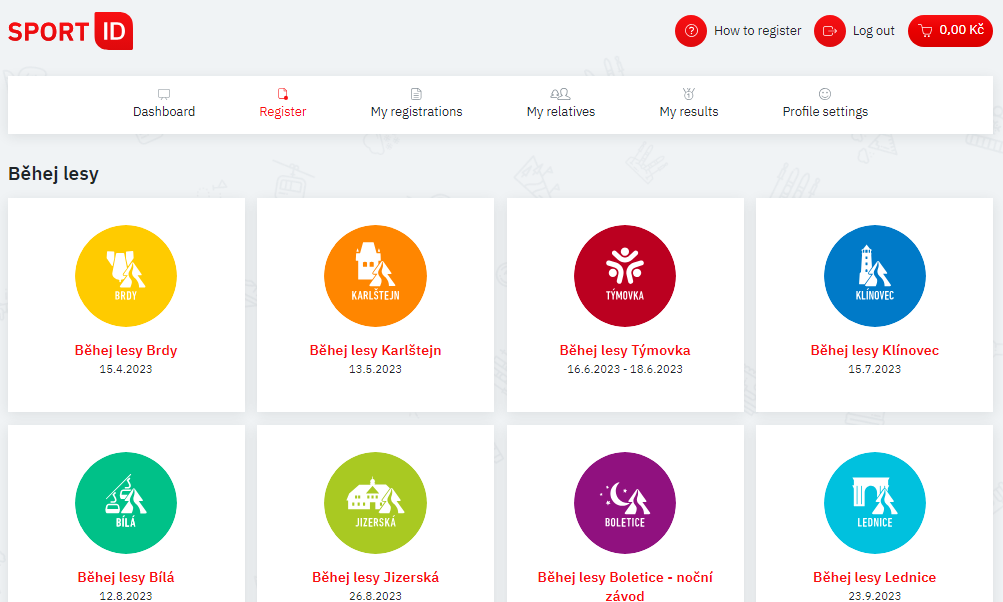The image size is (1003, 602).
Task: Open the My results tab
Action: [x=689, y=111]
